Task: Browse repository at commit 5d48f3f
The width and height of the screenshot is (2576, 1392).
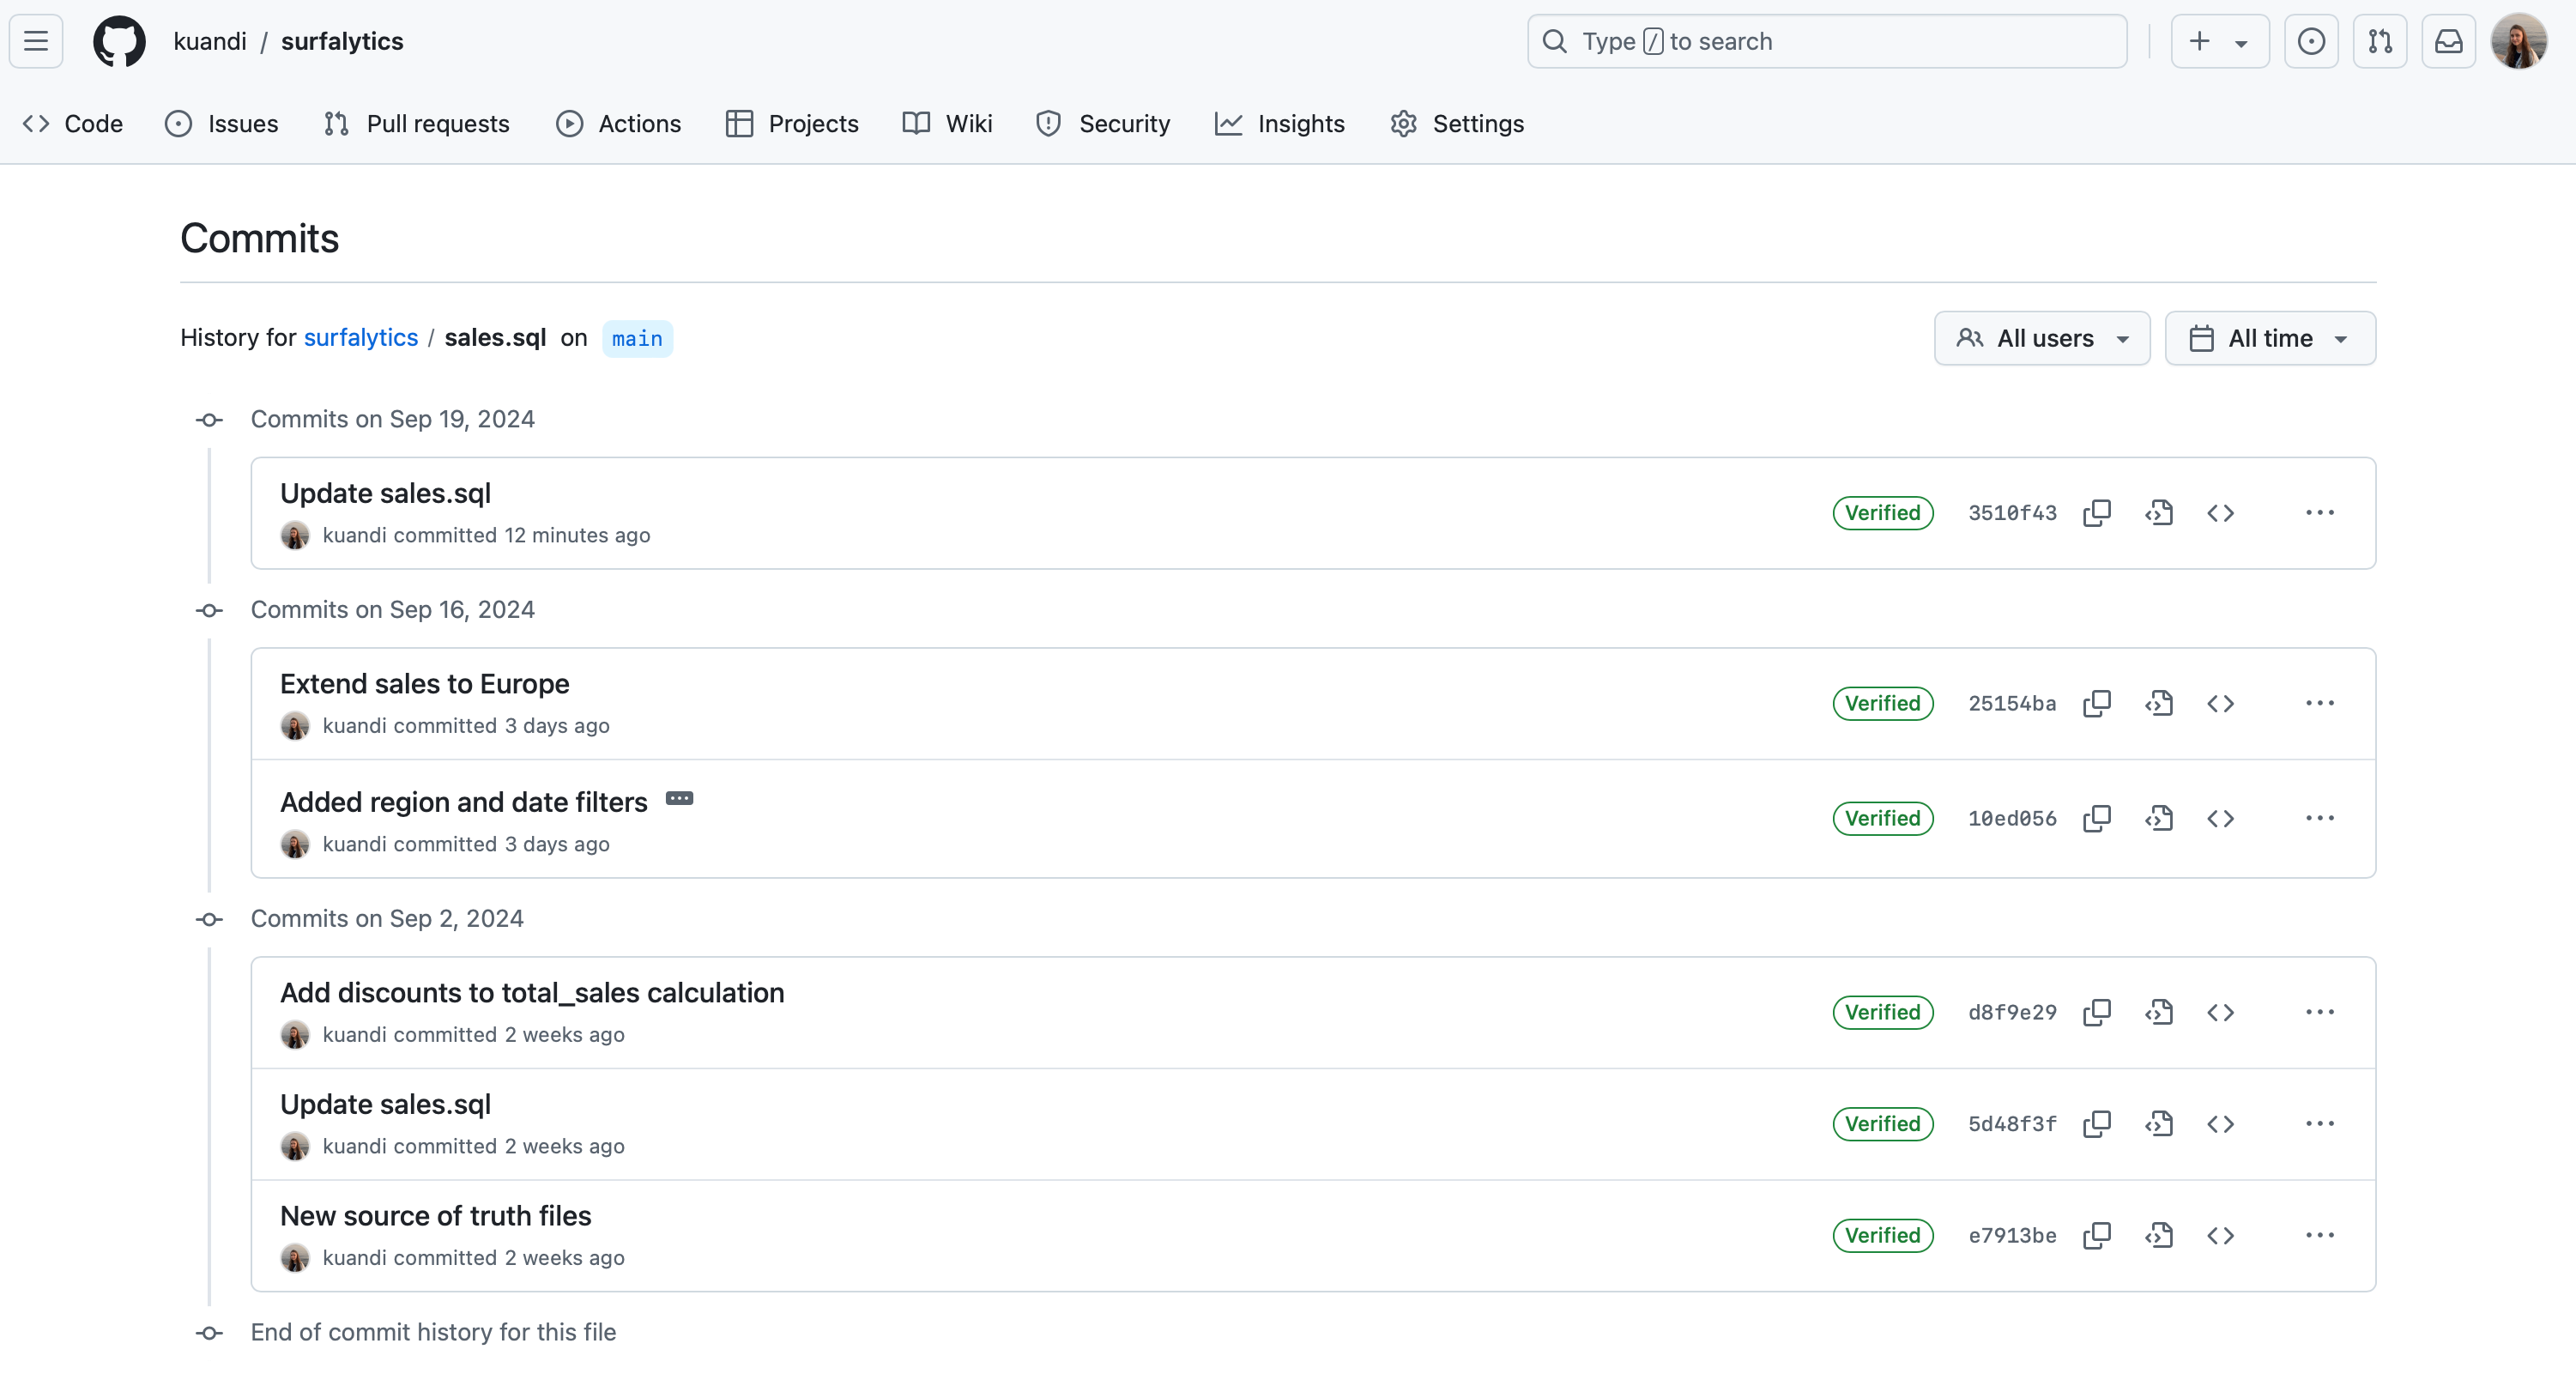Action: pos(2221,1124)
